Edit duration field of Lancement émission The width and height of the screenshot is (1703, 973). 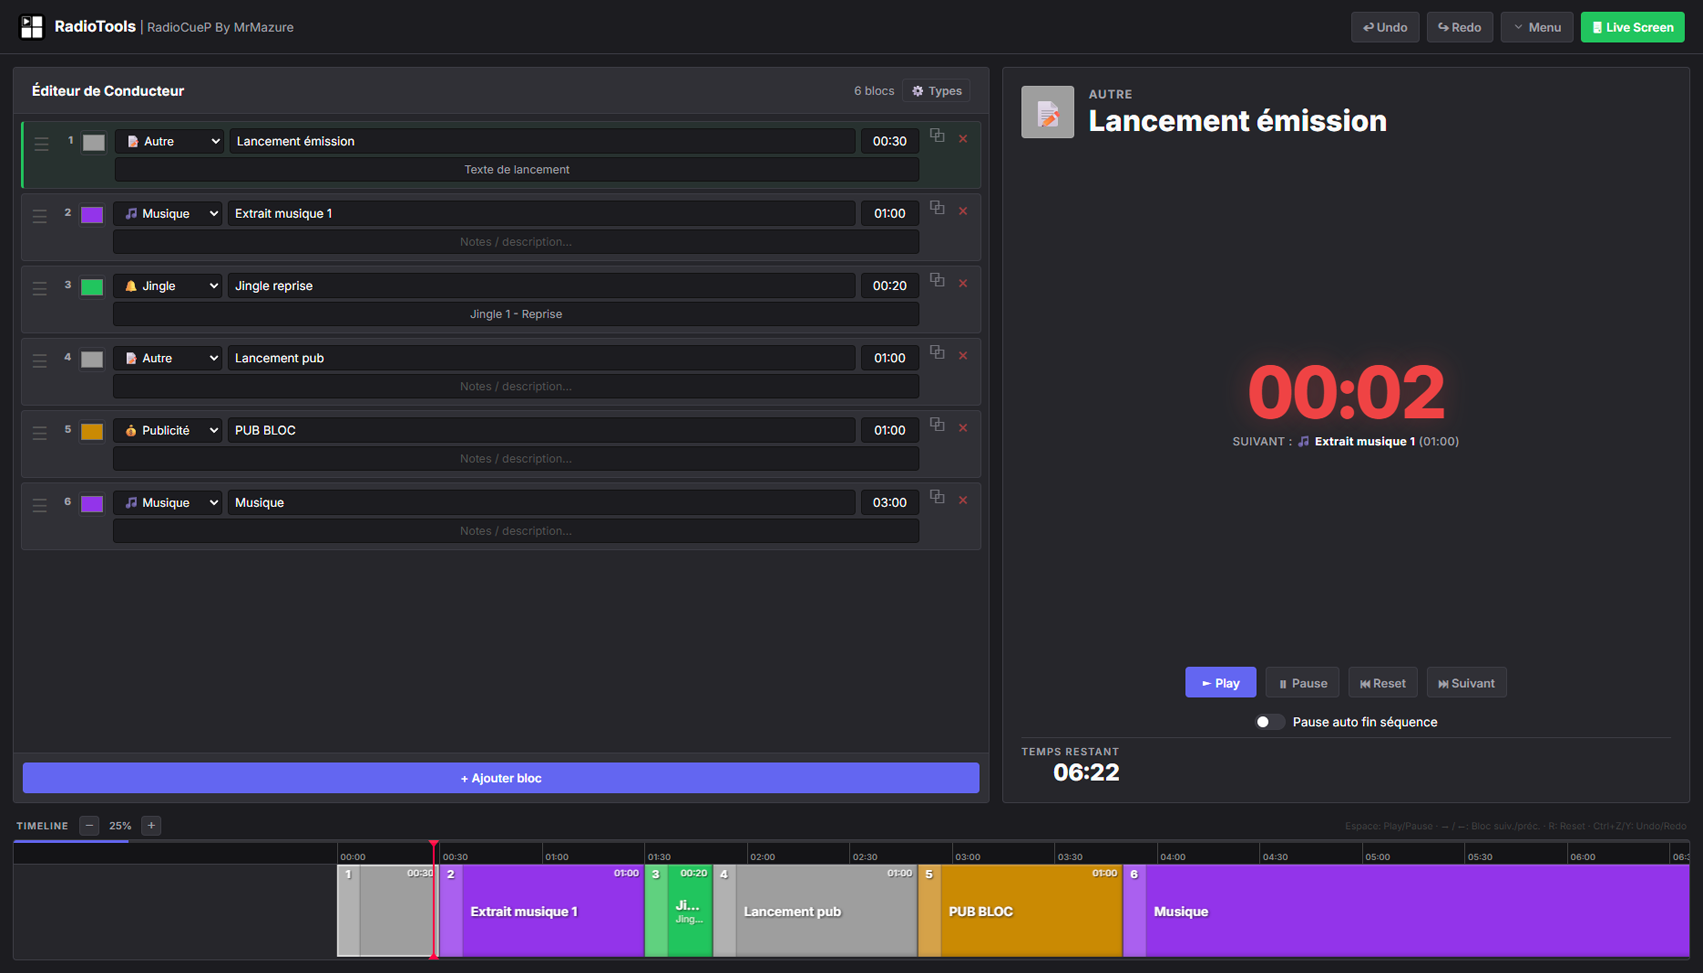pos(889,141)
